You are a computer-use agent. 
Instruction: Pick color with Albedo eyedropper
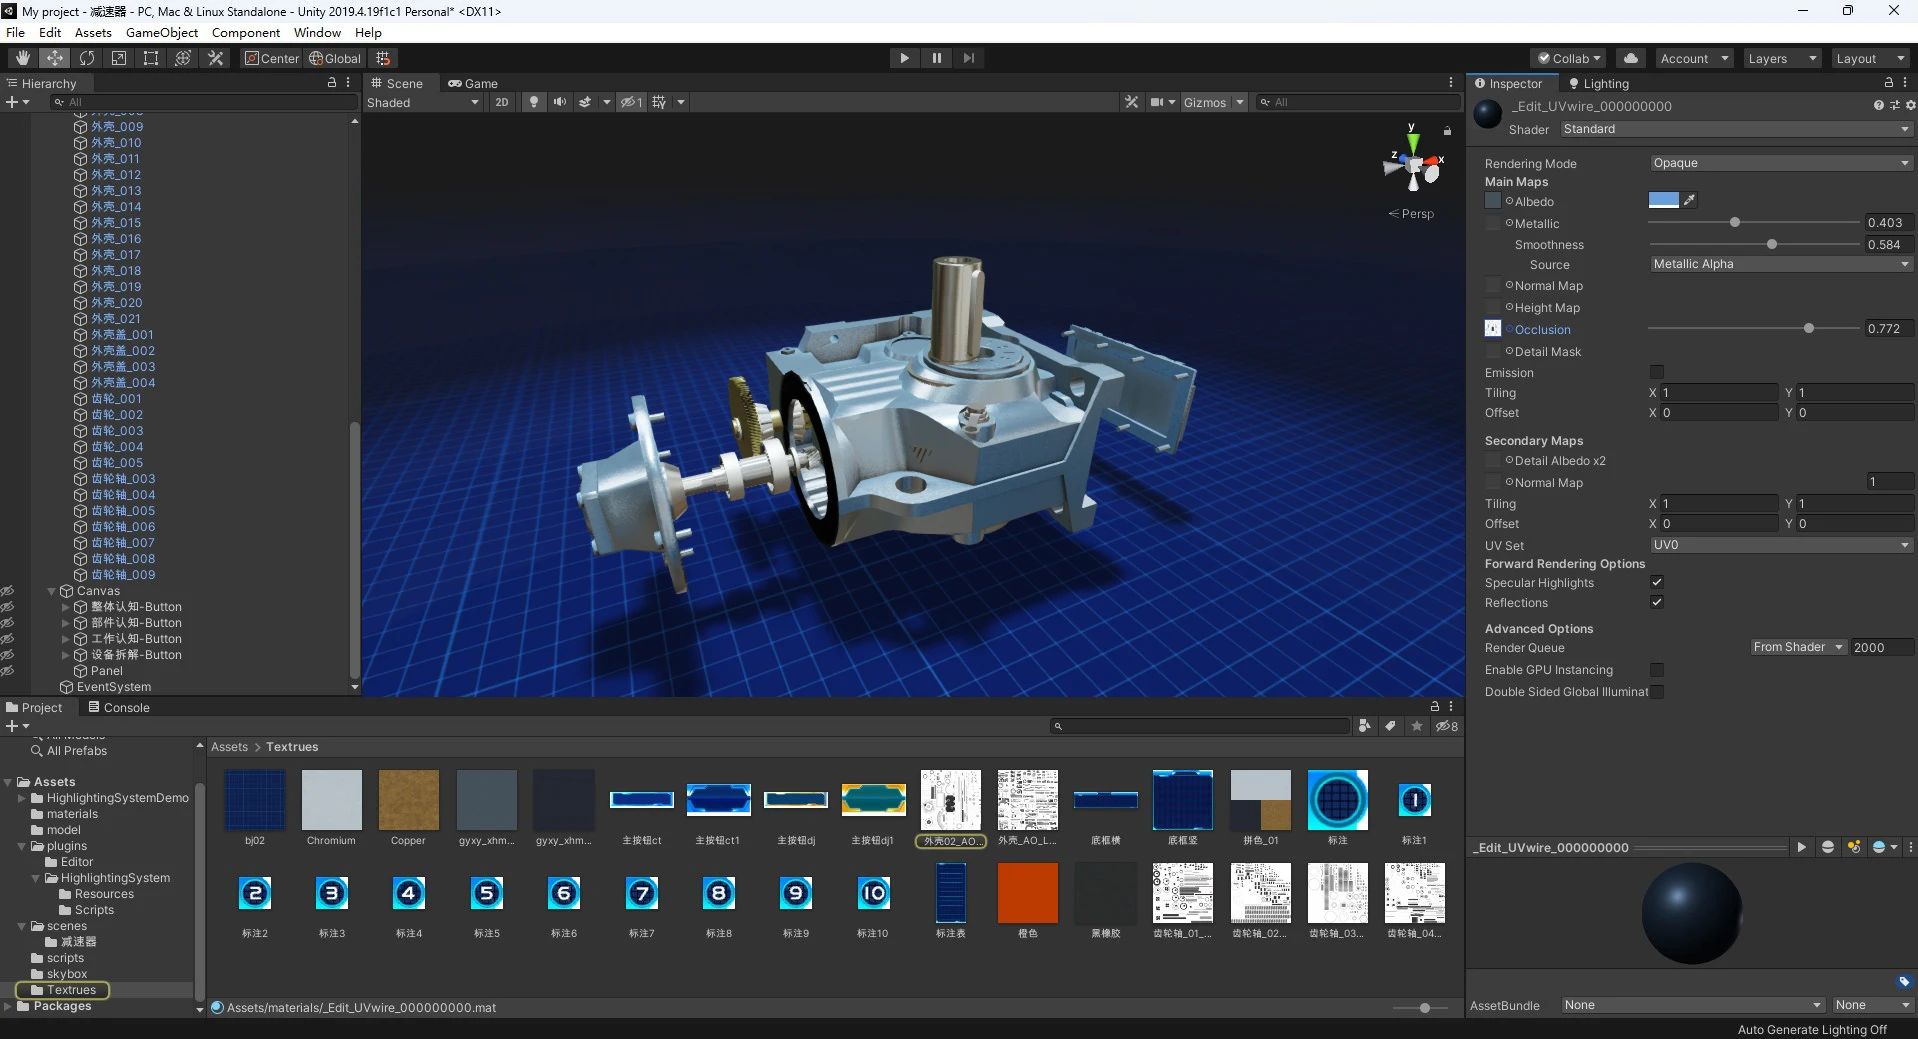click(x=1690, y=200)
